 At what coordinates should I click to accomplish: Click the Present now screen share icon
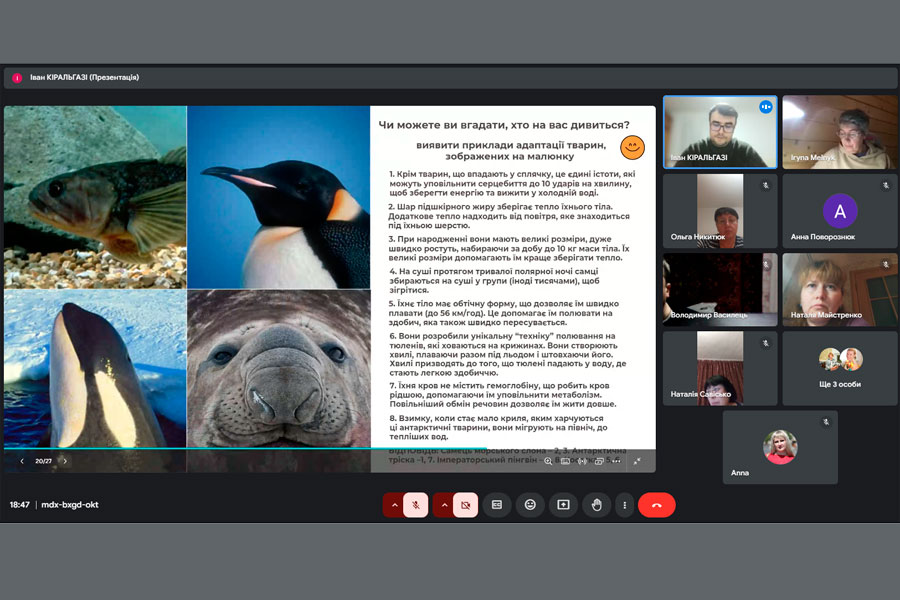(563, 505)
